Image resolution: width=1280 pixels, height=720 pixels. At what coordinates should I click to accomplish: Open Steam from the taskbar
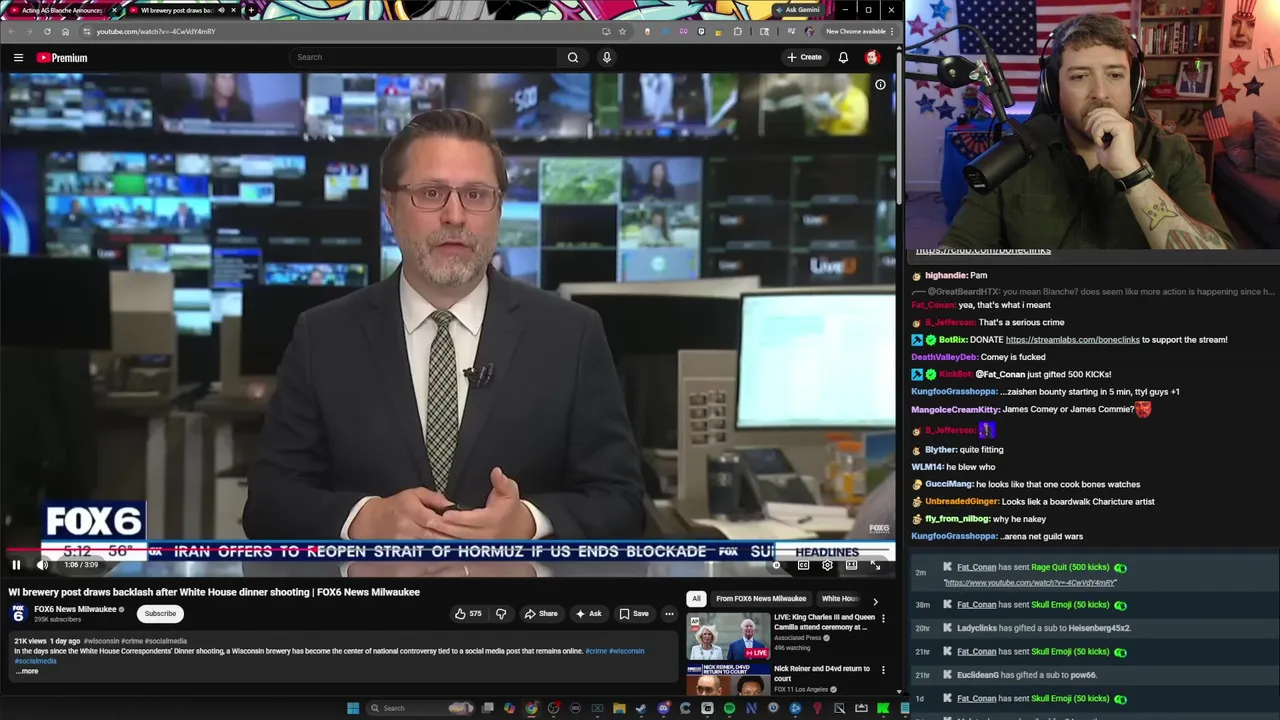tap(641, 708)
